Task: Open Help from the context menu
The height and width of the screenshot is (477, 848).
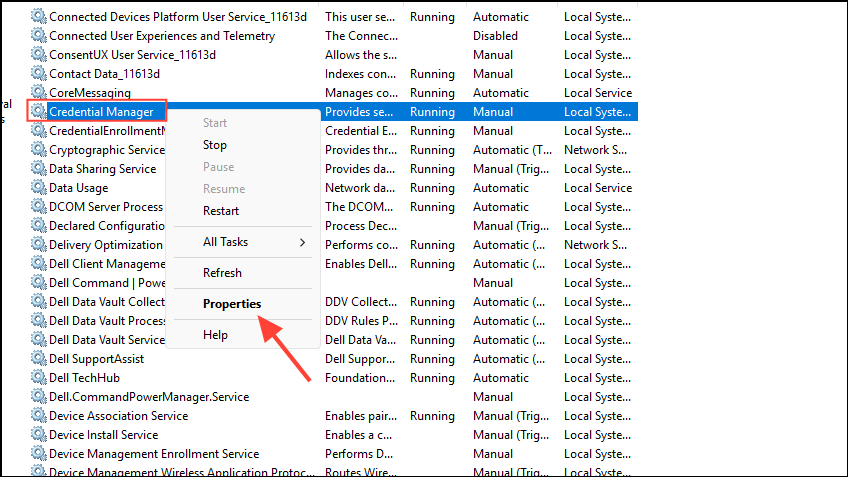Action: point(215,335)
